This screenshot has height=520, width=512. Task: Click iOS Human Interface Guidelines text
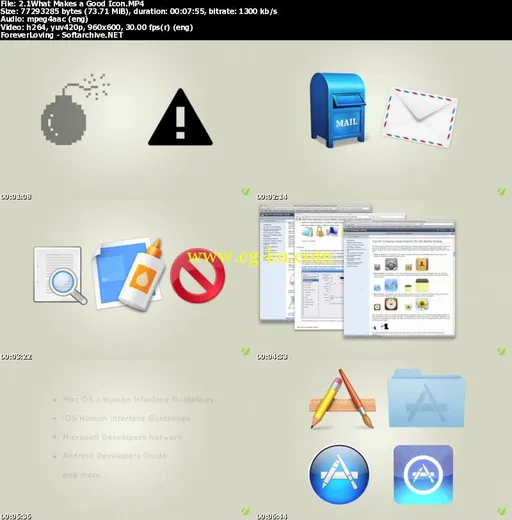(x=126, y=418)
